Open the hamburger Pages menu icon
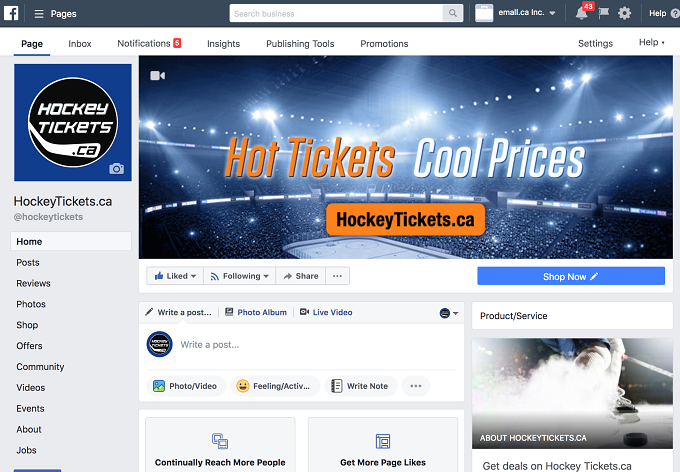The width and height of the screenshot is (680, 472). point(39,14)
